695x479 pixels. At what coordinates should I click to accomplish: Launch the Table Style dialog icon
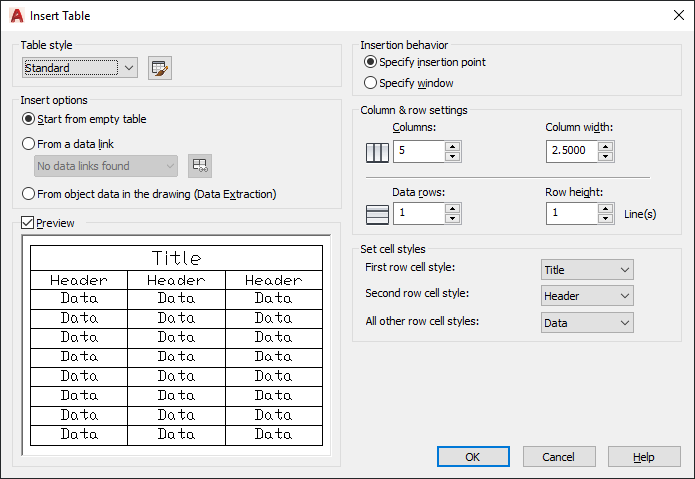click(x=160, y=68)
